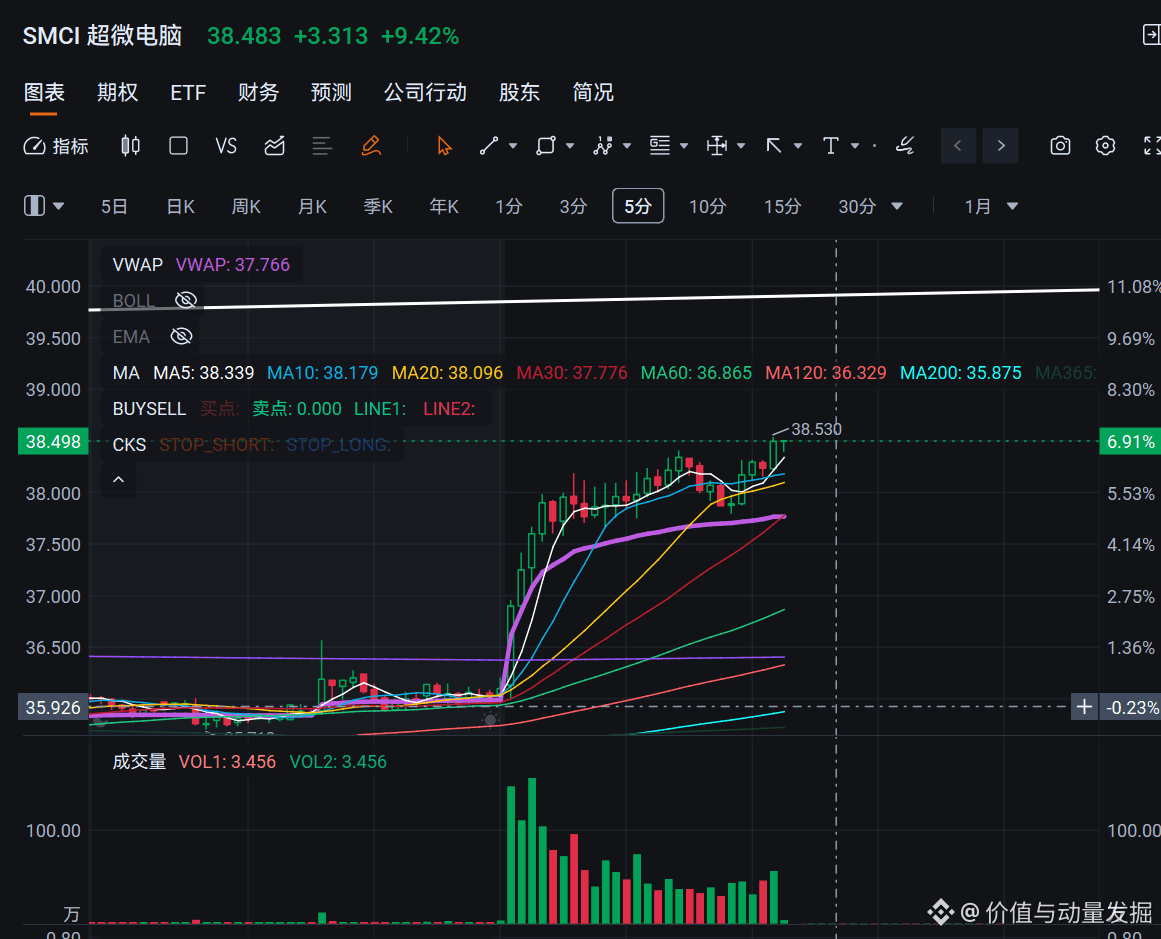1161x939 pixels.
Task: Open the chart layout dropdown
Action: (x=44, y=206)
